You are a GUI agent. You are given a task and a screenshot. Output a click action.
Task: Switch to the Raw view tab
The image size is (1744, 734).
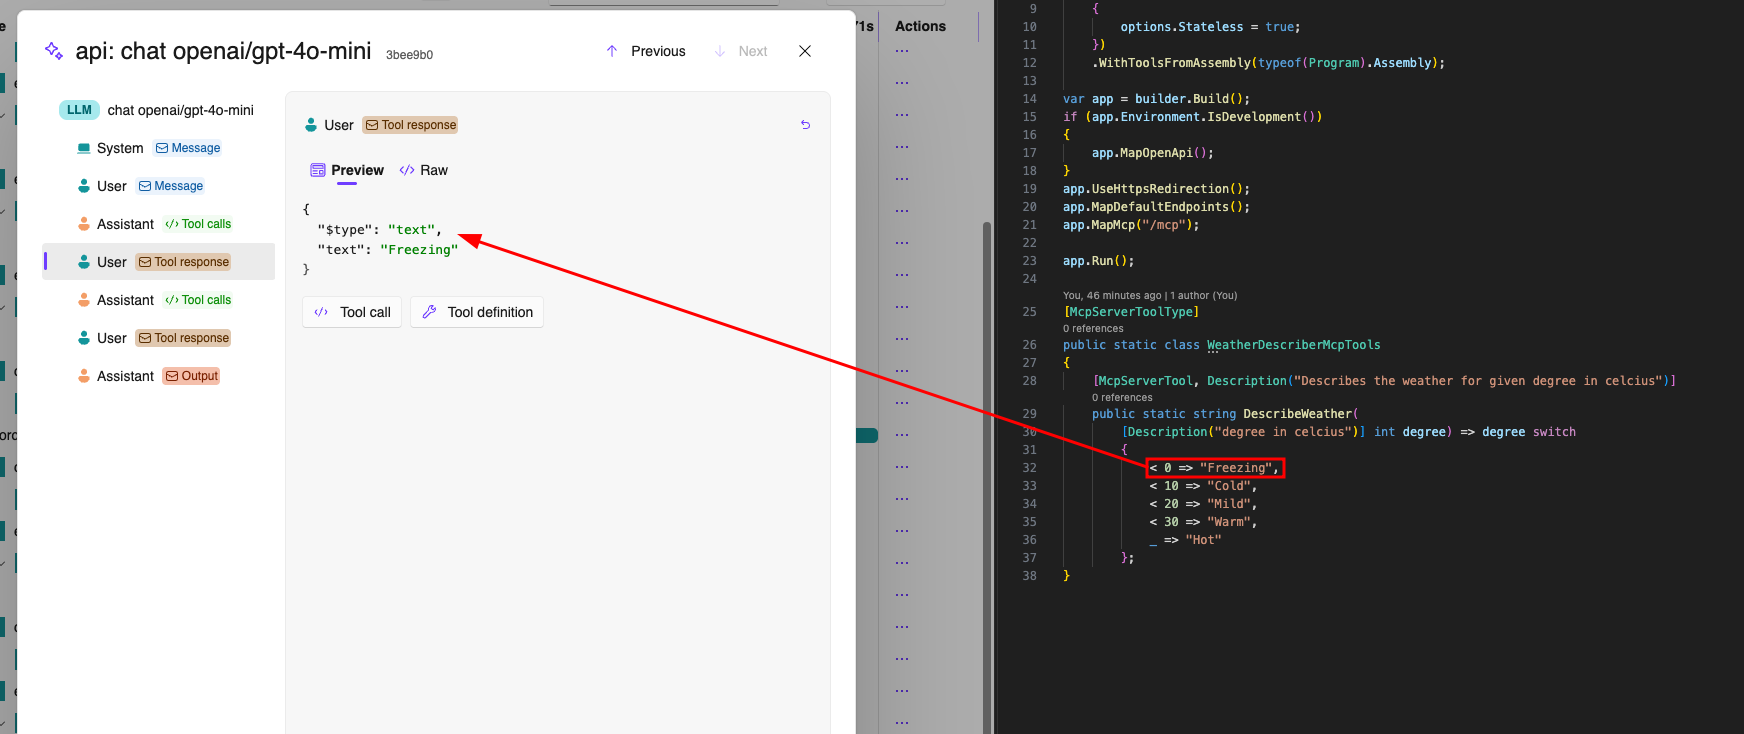424,170
